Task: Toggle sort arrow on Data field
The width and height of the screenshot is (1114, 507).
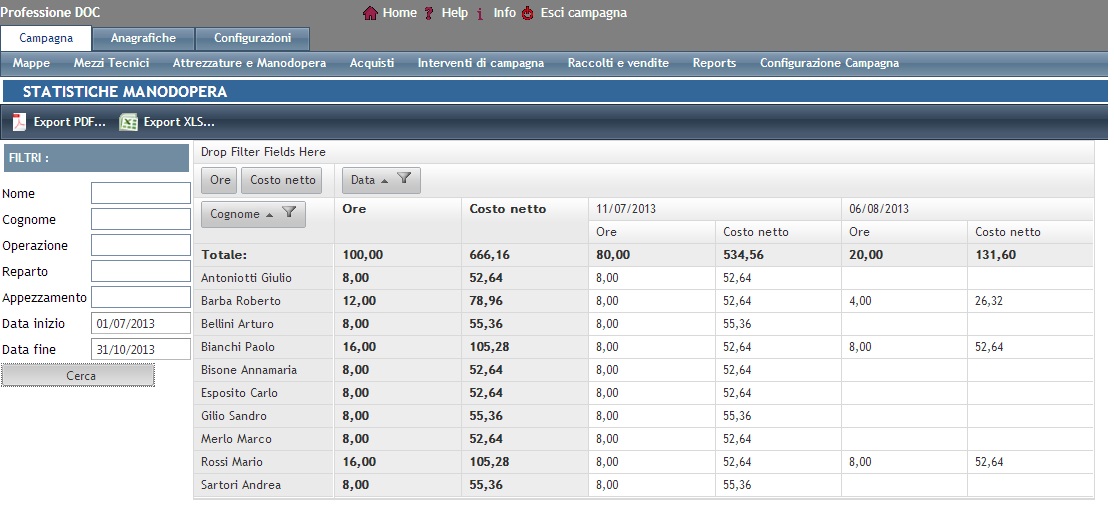Action: 385,180
